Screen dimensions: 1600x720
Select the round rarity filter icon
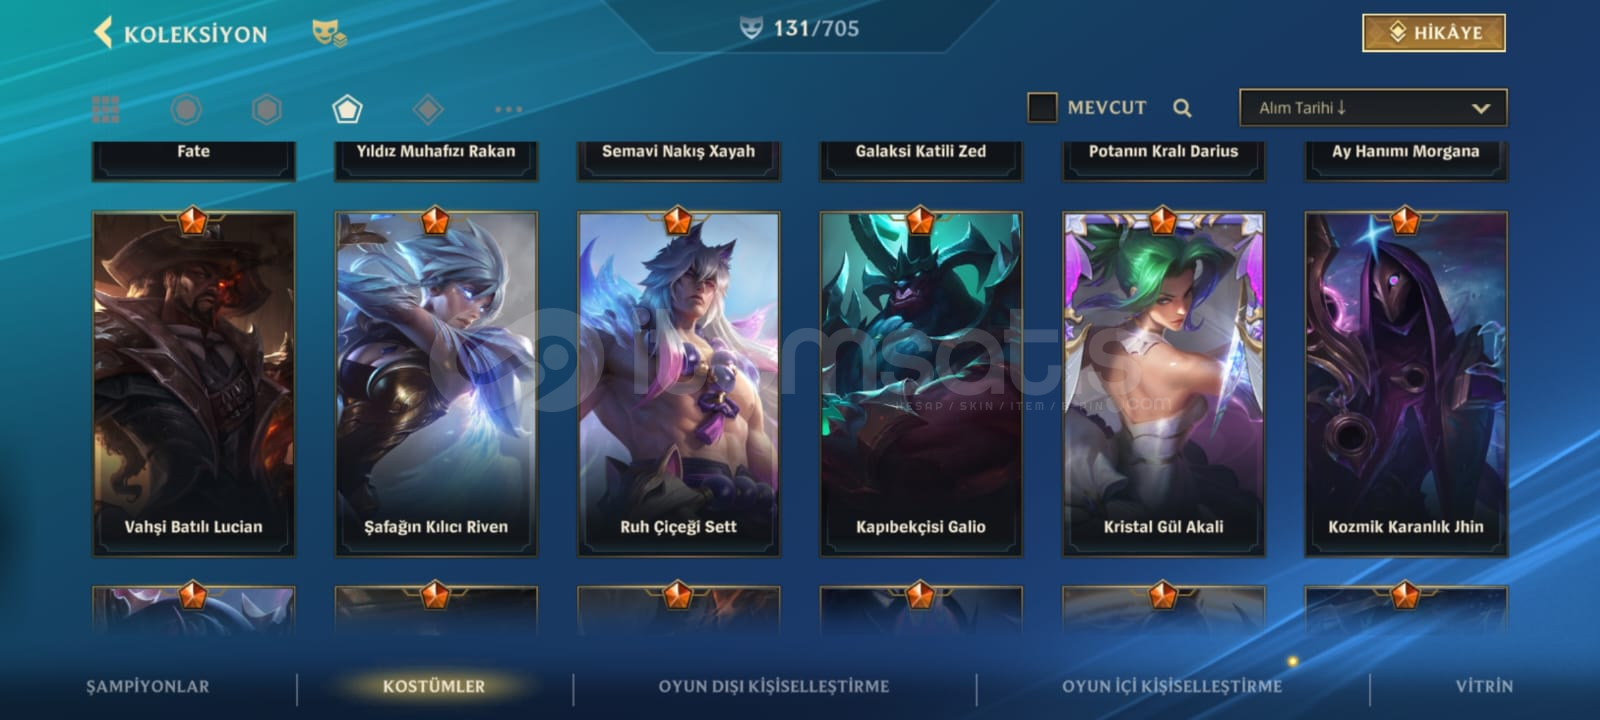[186, 109]
